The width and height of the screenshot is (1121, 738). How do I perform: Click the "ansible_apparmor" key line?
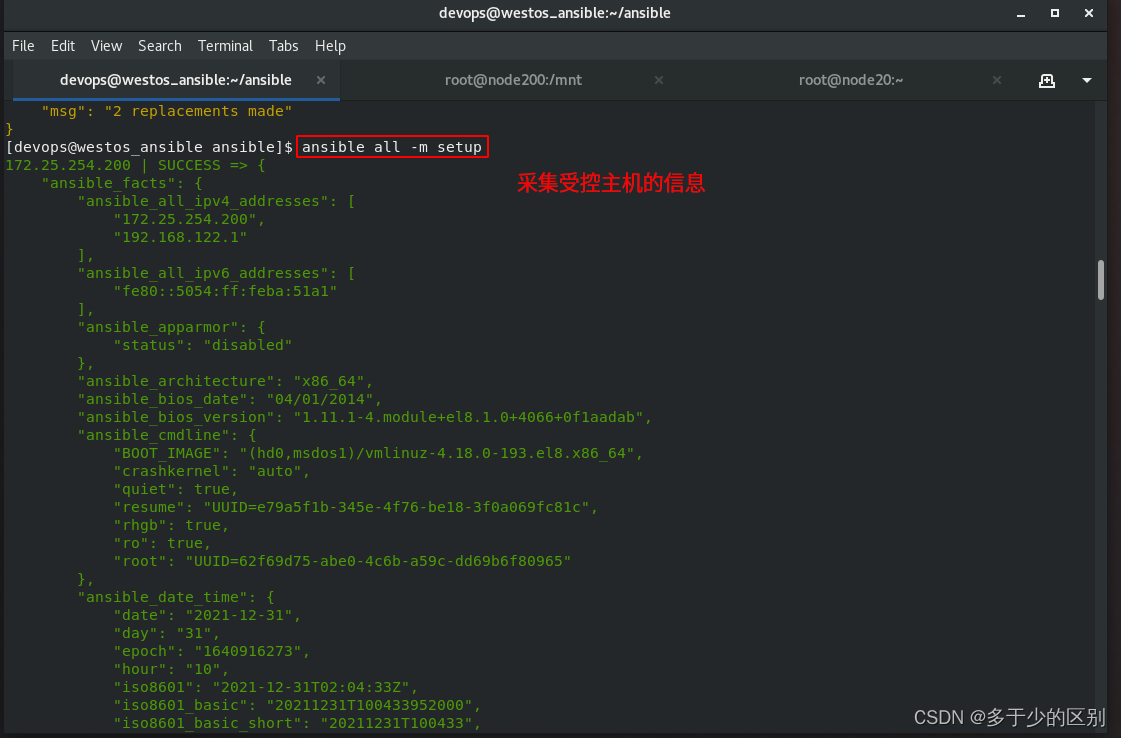coord(172,327)
